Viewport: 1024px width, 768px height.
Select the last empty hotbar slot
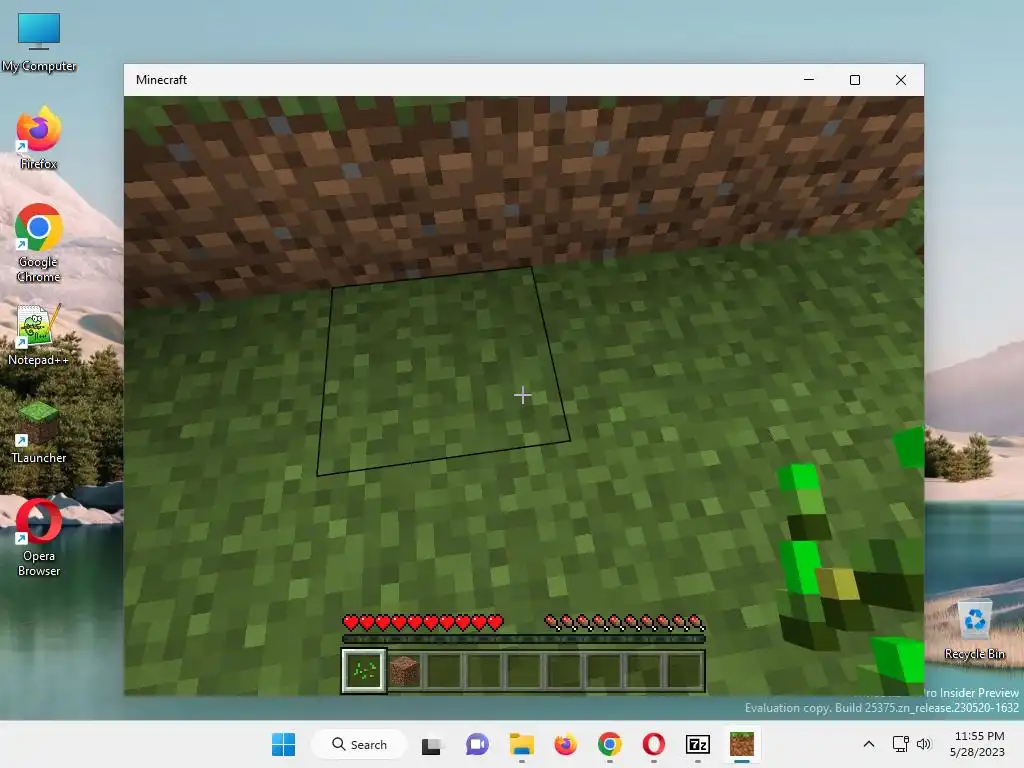coord(684,671)
